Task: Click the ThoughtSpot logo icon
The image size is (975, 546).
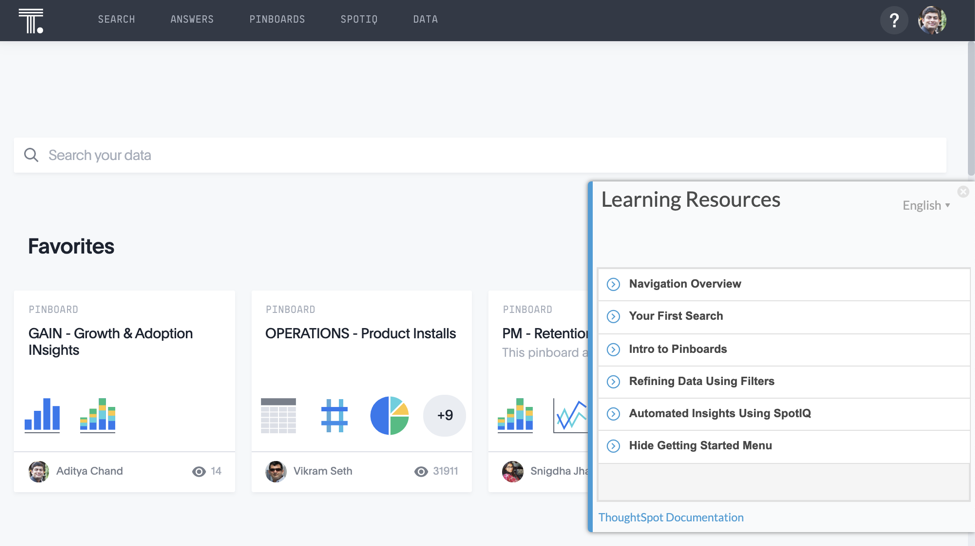Action: pos(30,21)
